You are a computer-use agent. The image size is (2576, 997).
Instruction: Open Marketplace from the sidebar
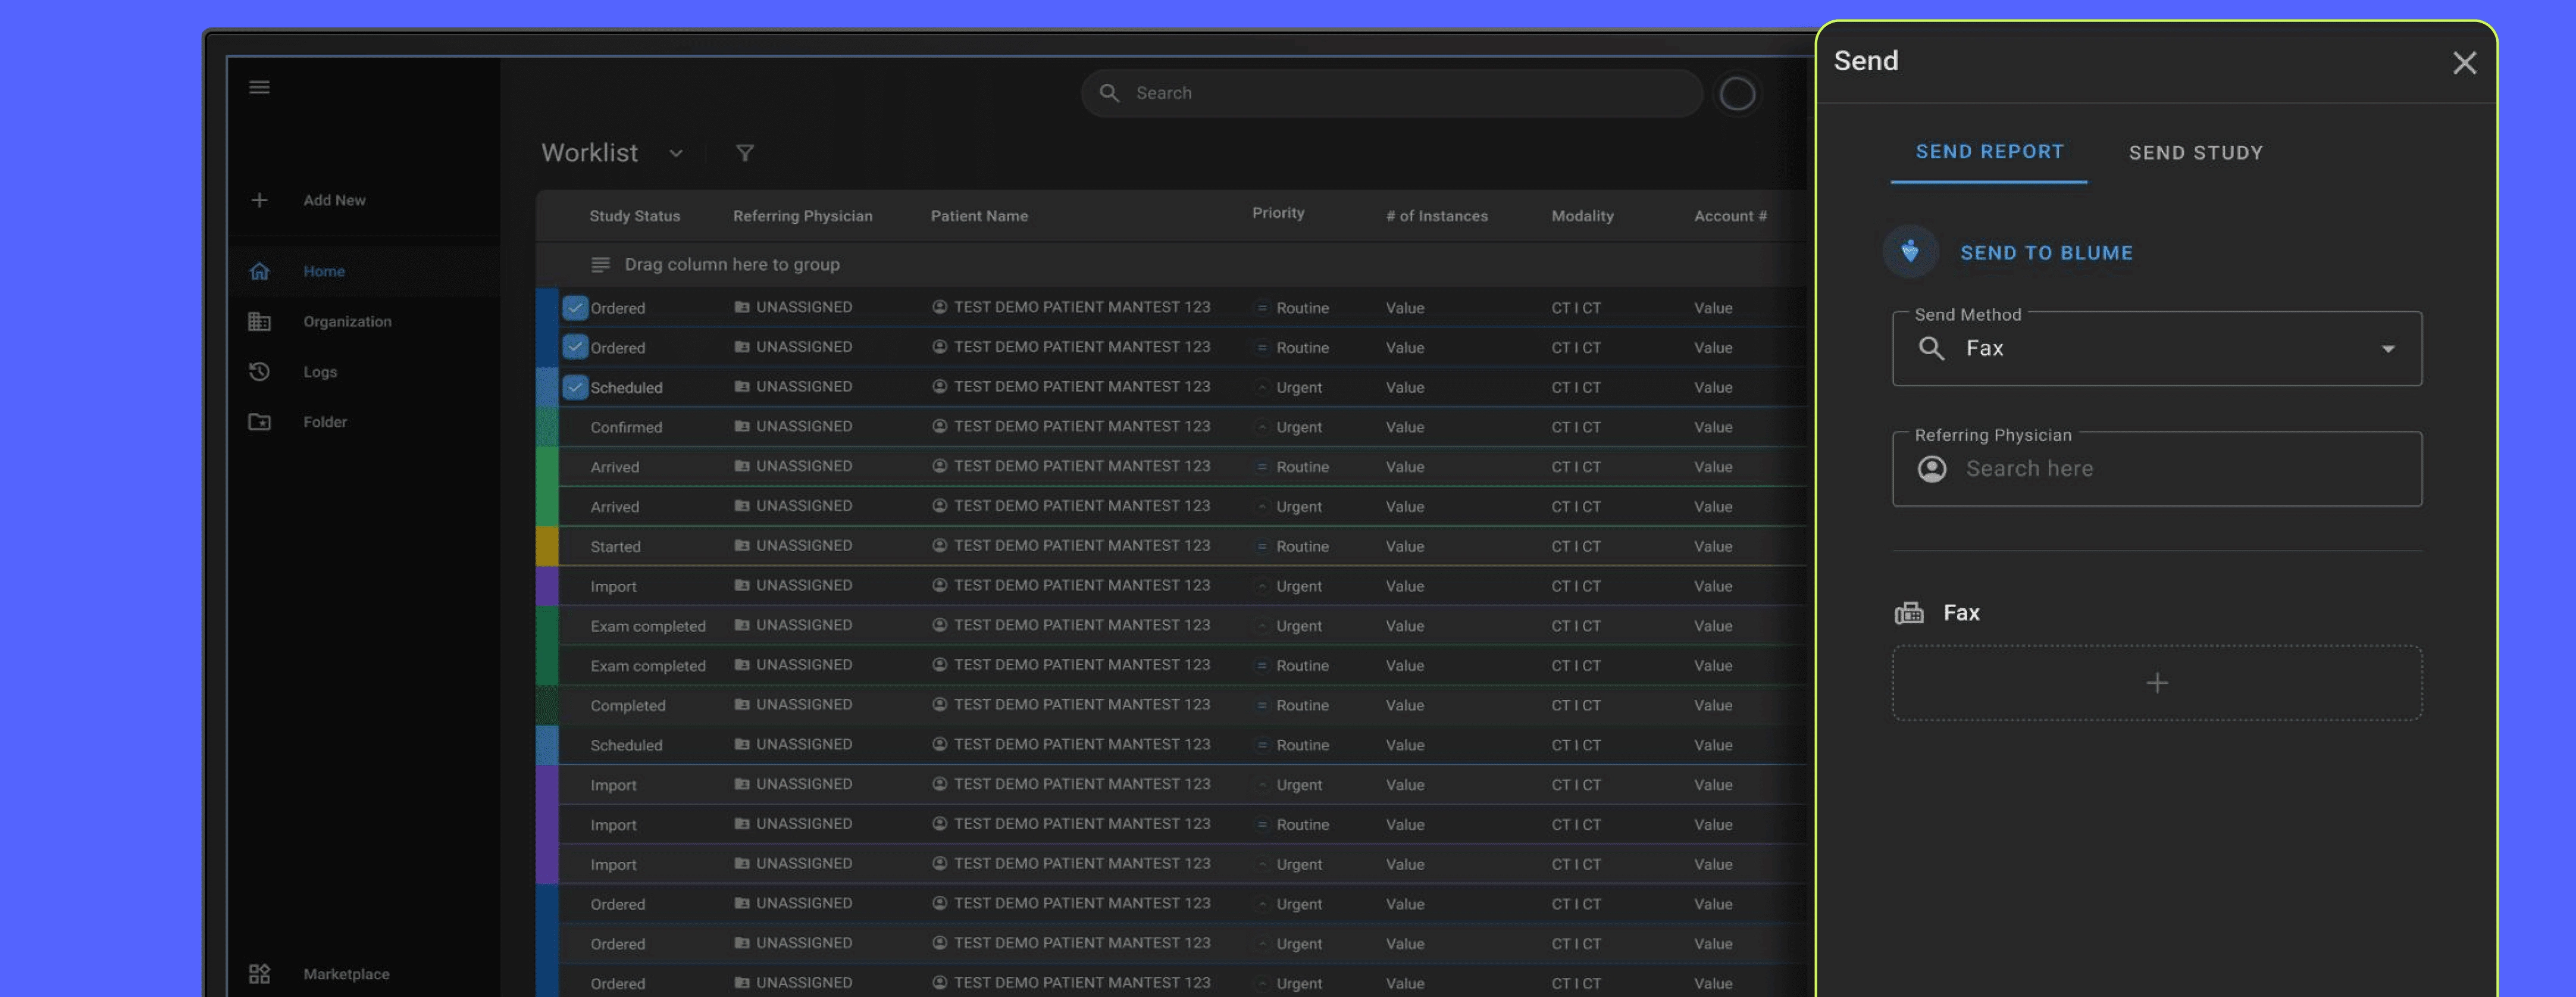click(x=345, y=974)
